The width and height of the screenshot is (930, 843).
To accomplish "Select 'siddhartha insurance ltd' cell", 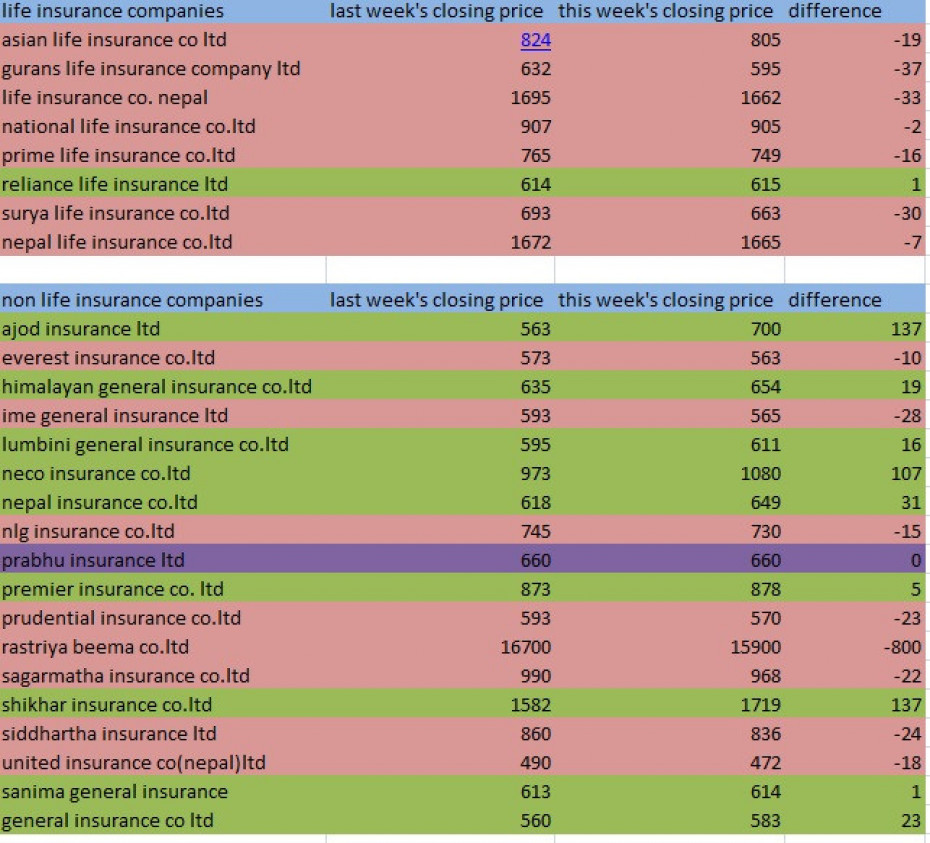I will [x=163, y=734].
